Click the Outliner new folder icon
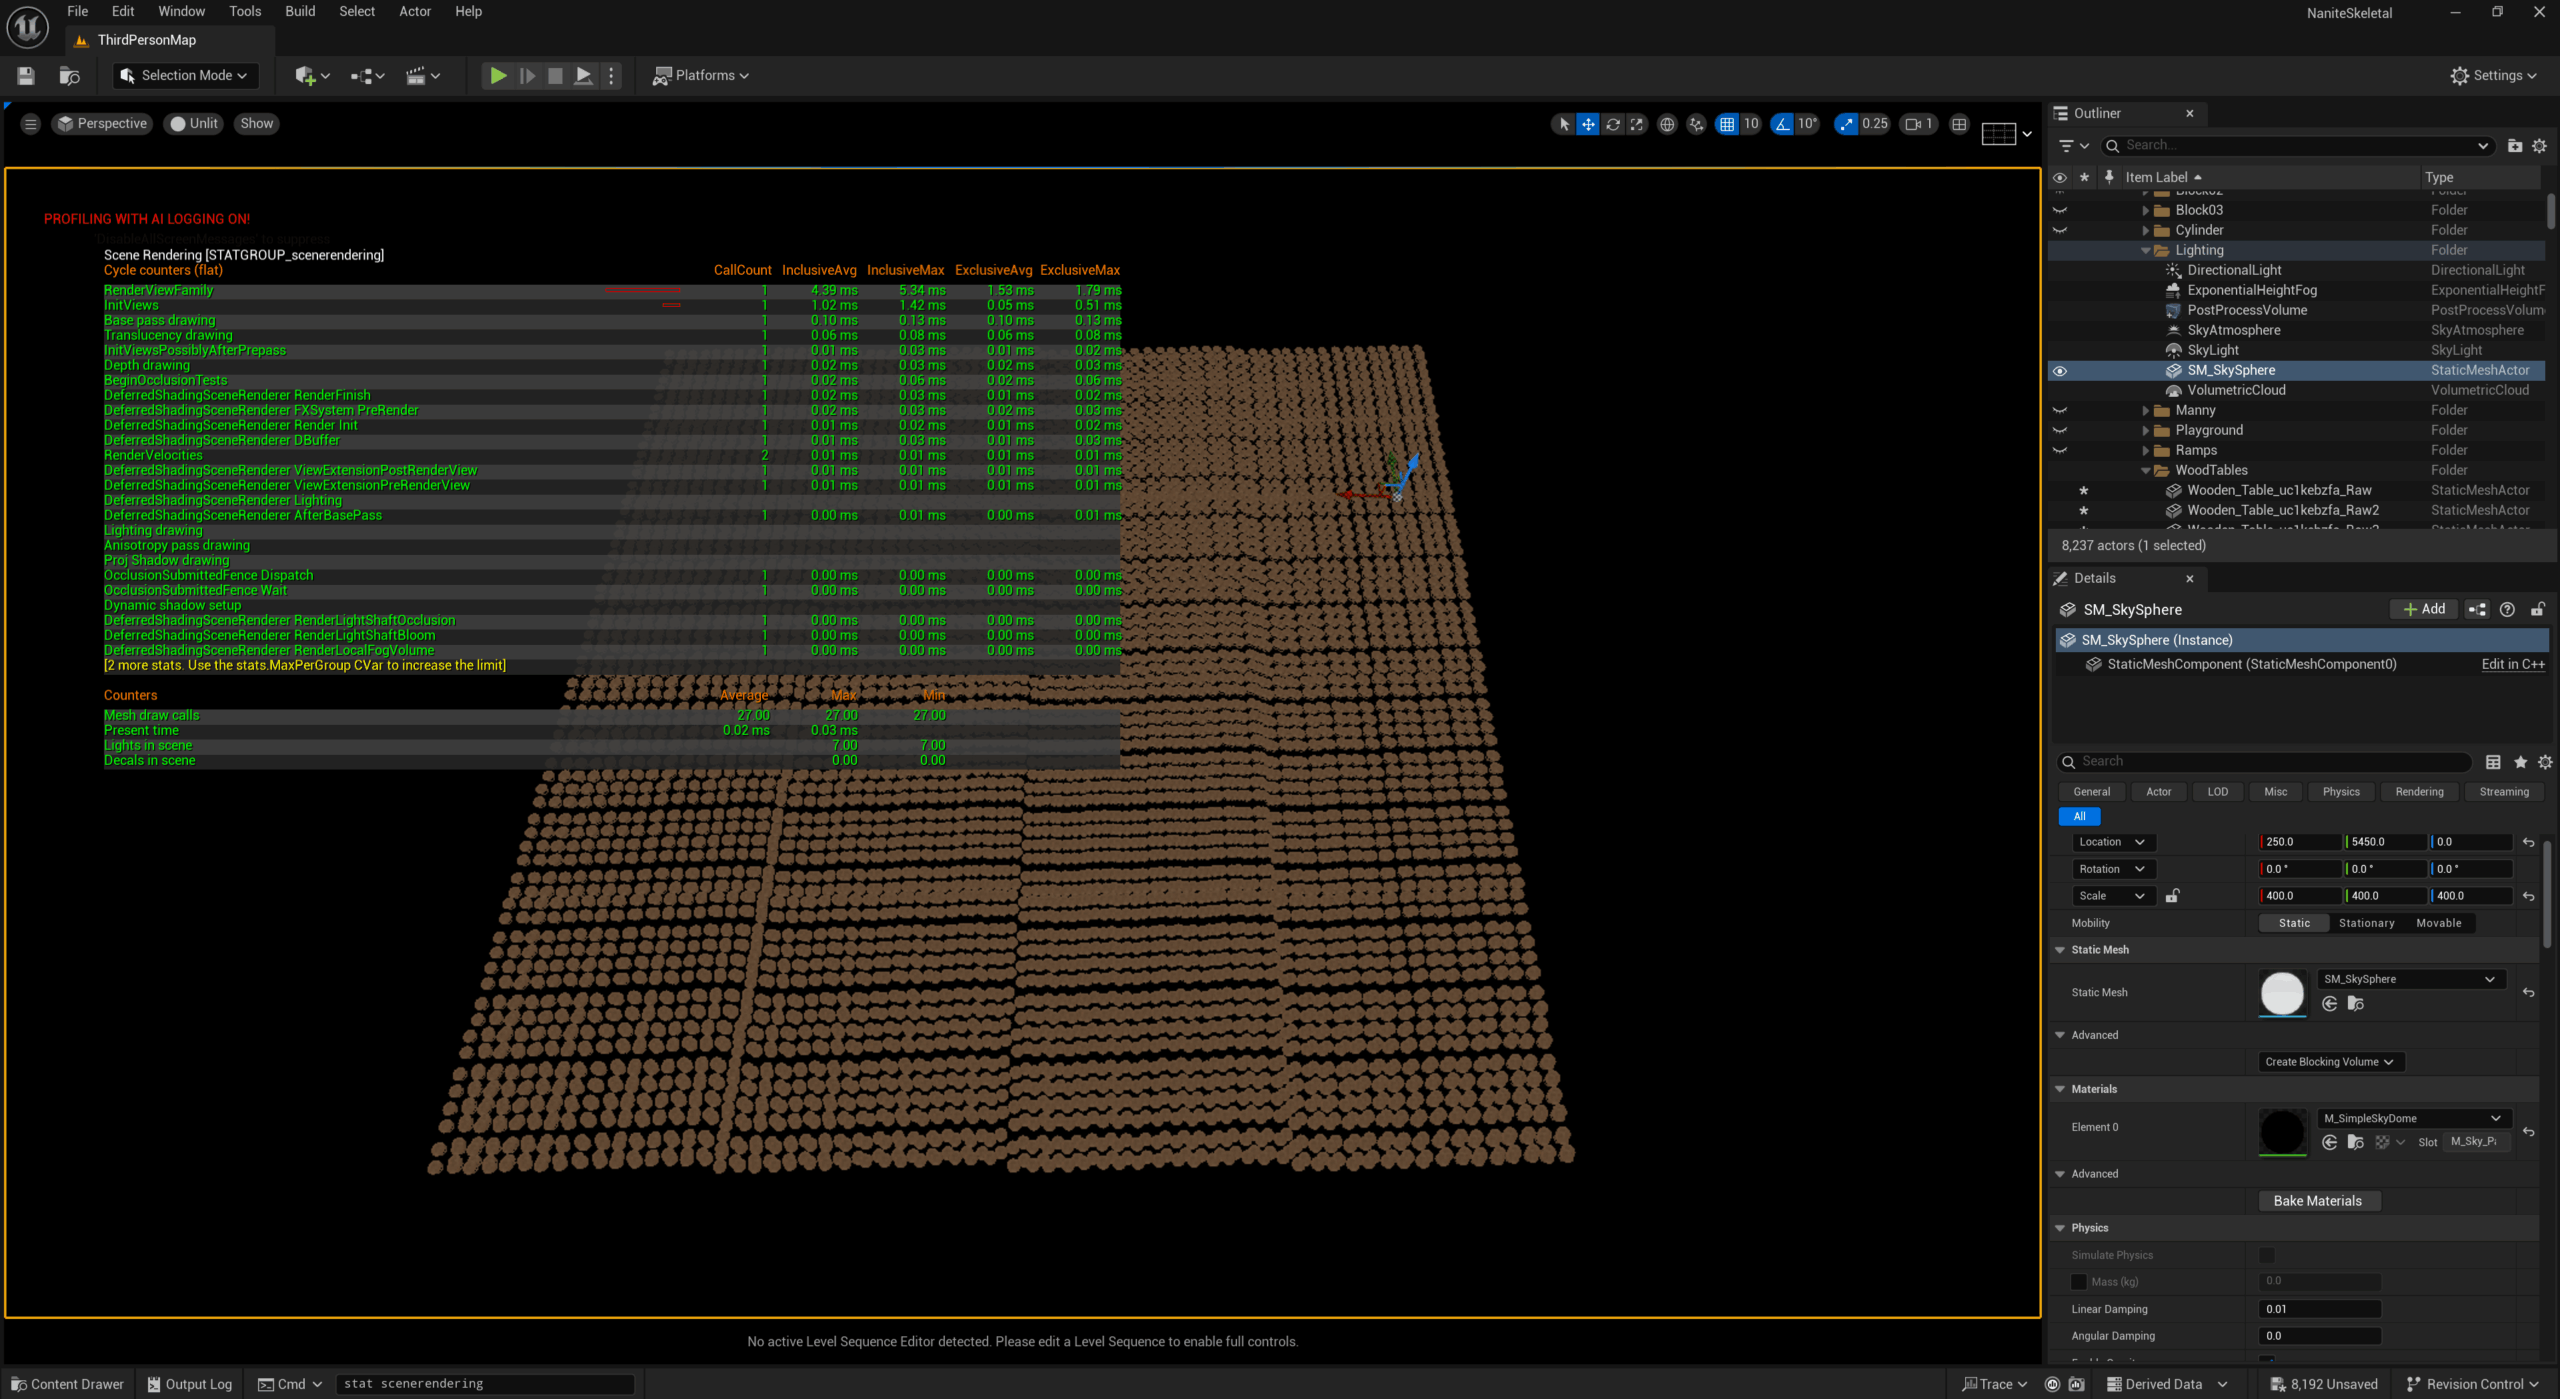2560x1399 pixels. [2515, 146]
